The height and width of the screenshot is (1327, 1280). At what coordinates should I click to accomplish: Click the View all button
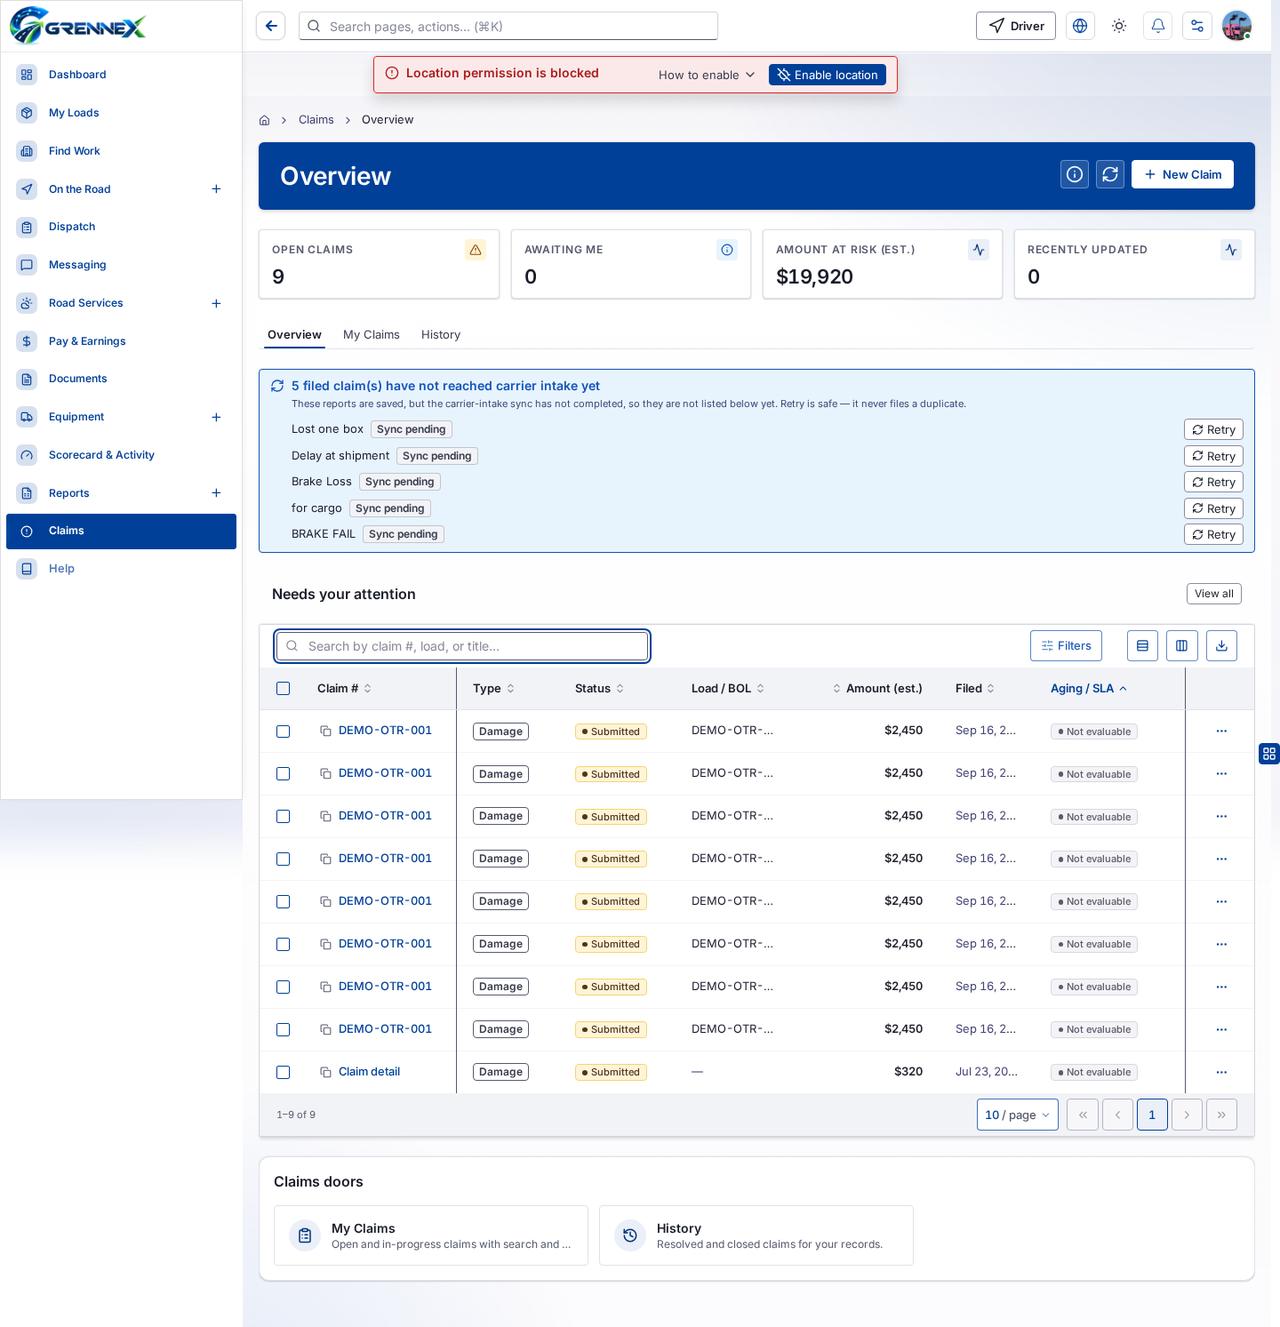click(x=1214, y=594)
